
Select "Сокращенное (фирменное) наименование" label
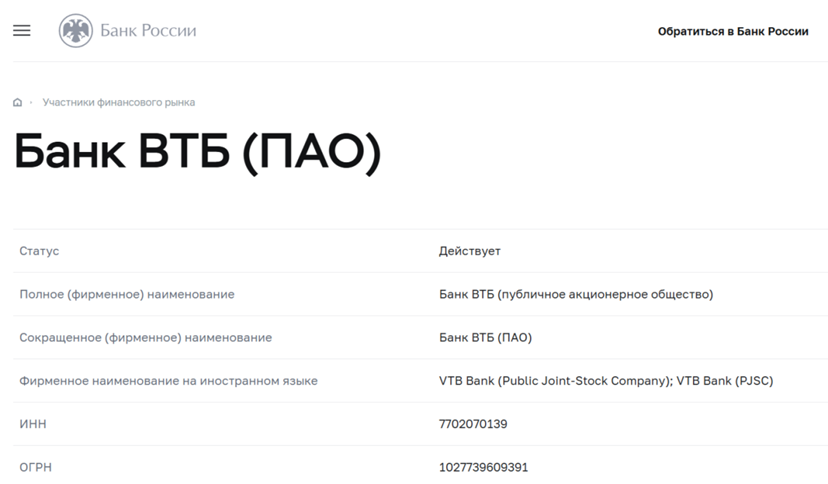(145, 338)
